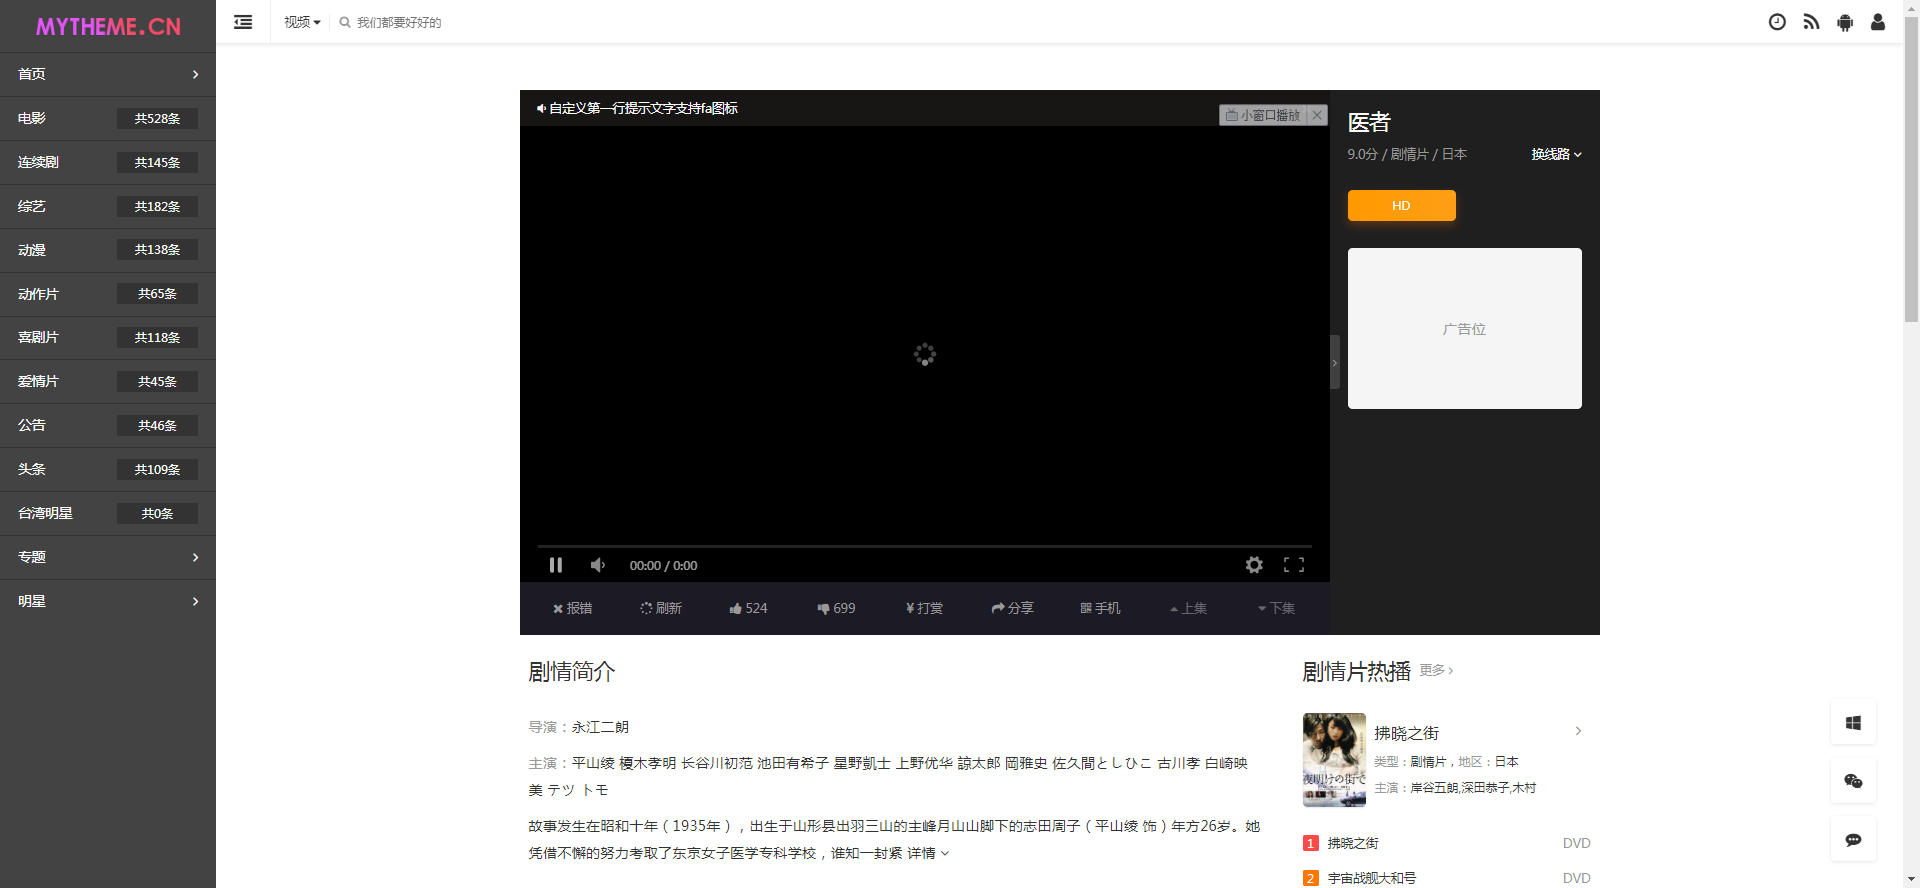Click the RSS feed icon
The width and height of the screenshot is (1920, 888).
[x=1811, y=22]
